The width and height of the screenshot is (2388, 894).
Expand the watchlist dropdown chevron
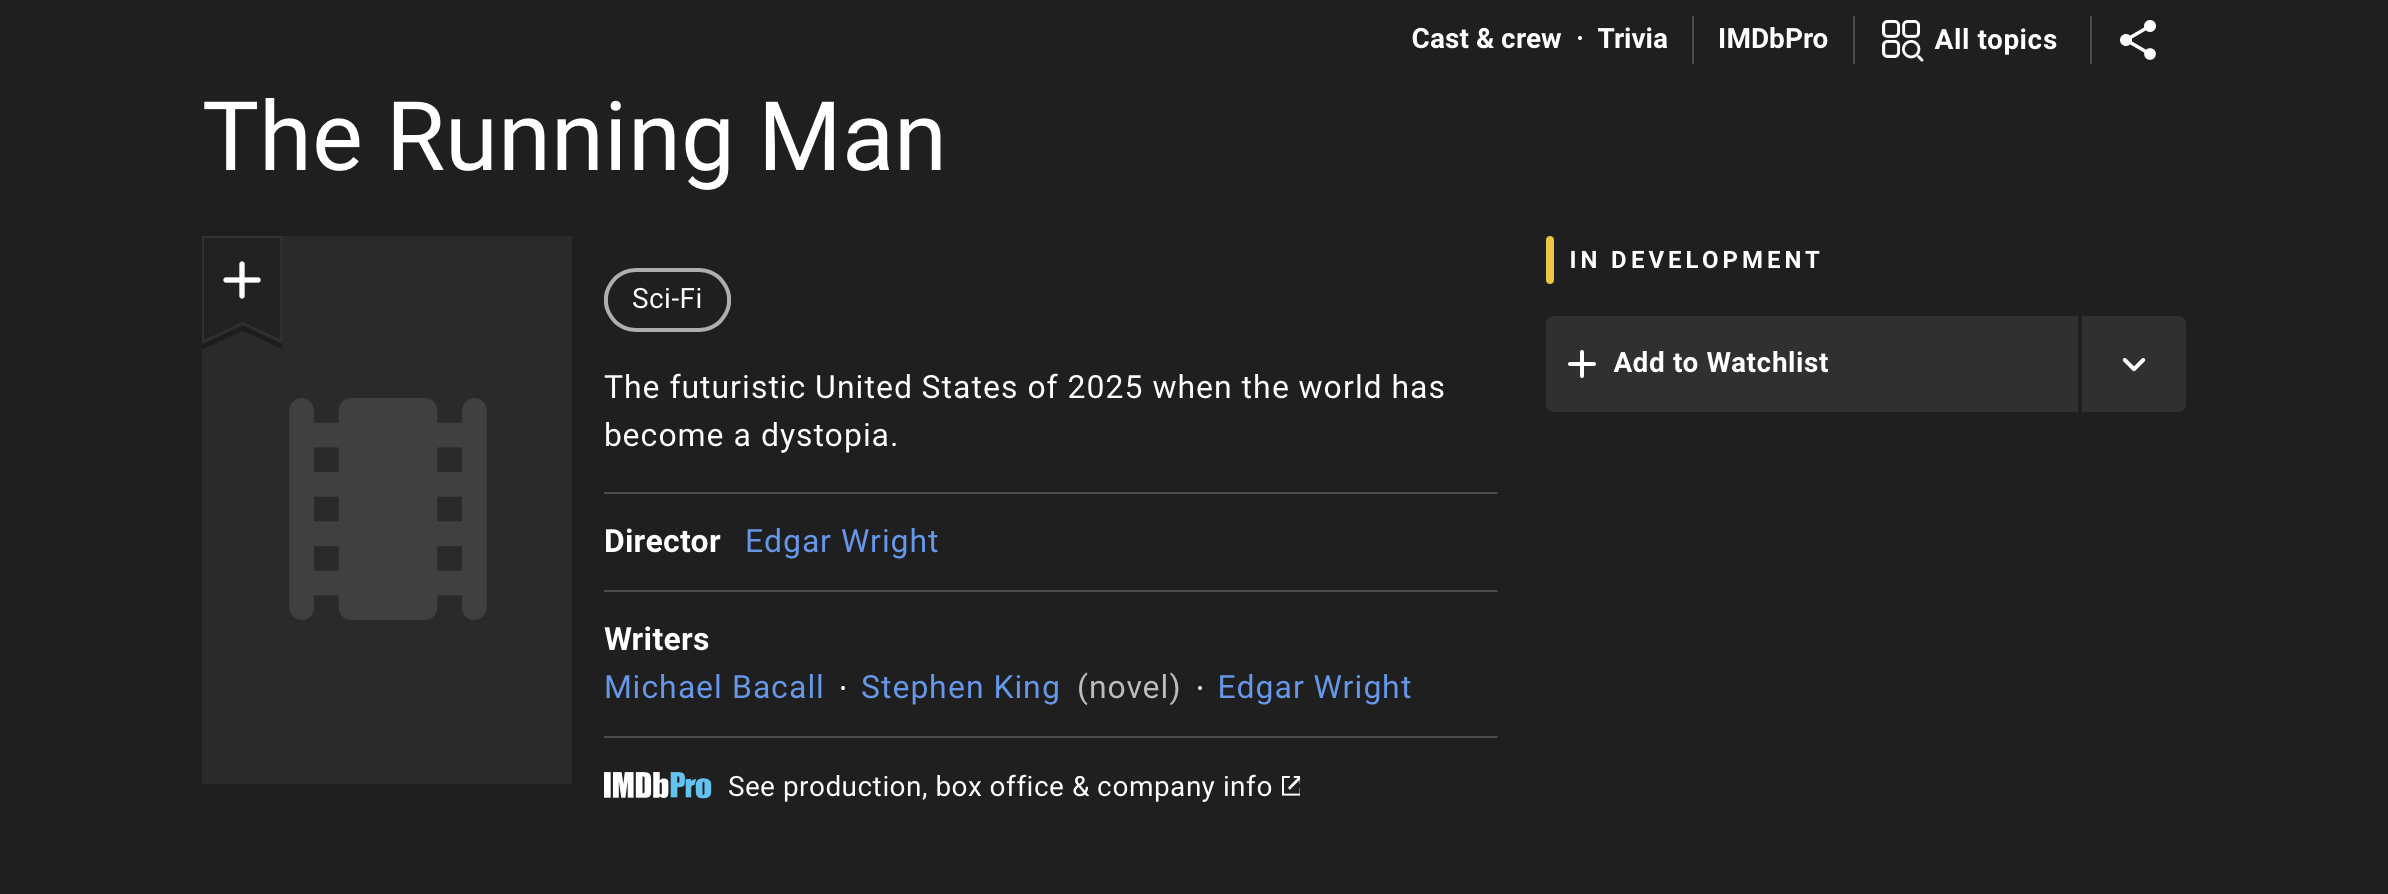click(x=2133, y=364)
